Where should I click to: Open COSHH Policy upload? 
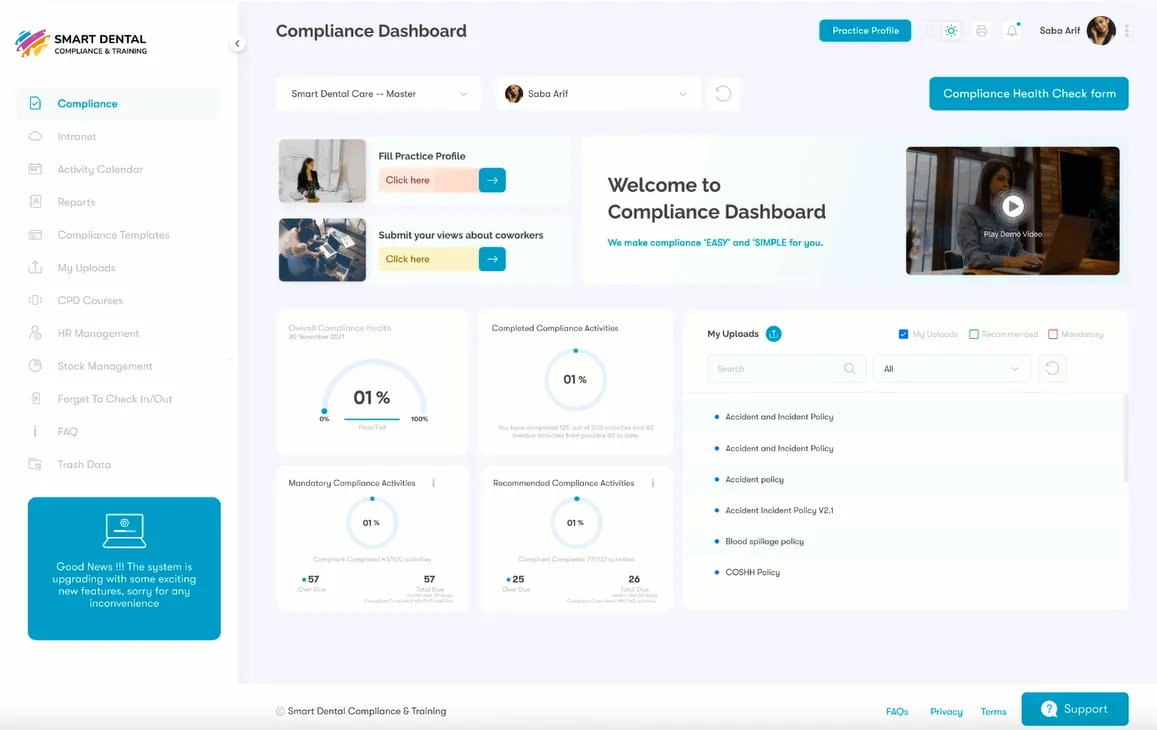point(753,572)
